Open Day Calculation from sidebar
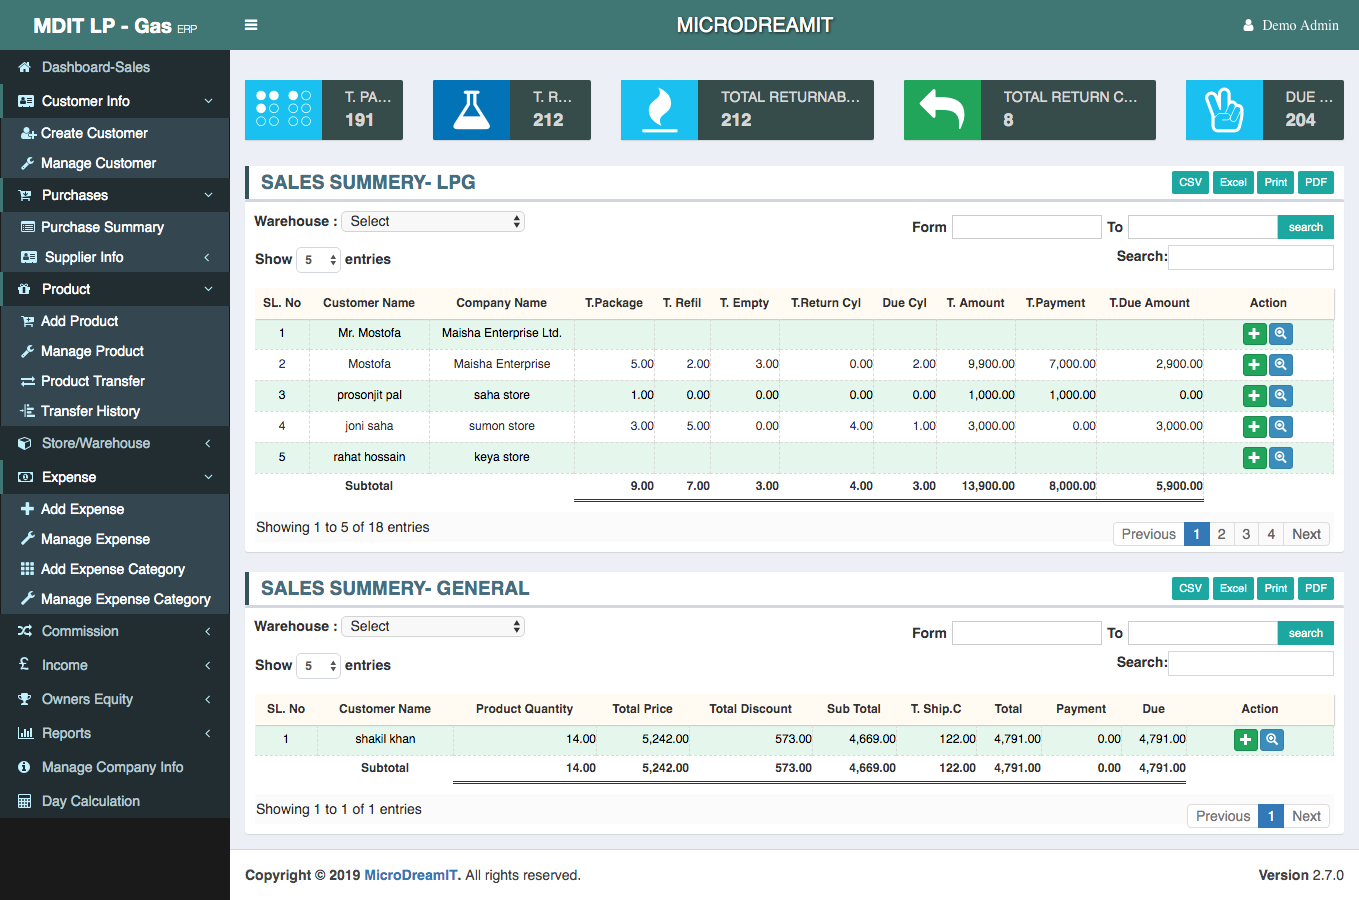 pos(90,801)
